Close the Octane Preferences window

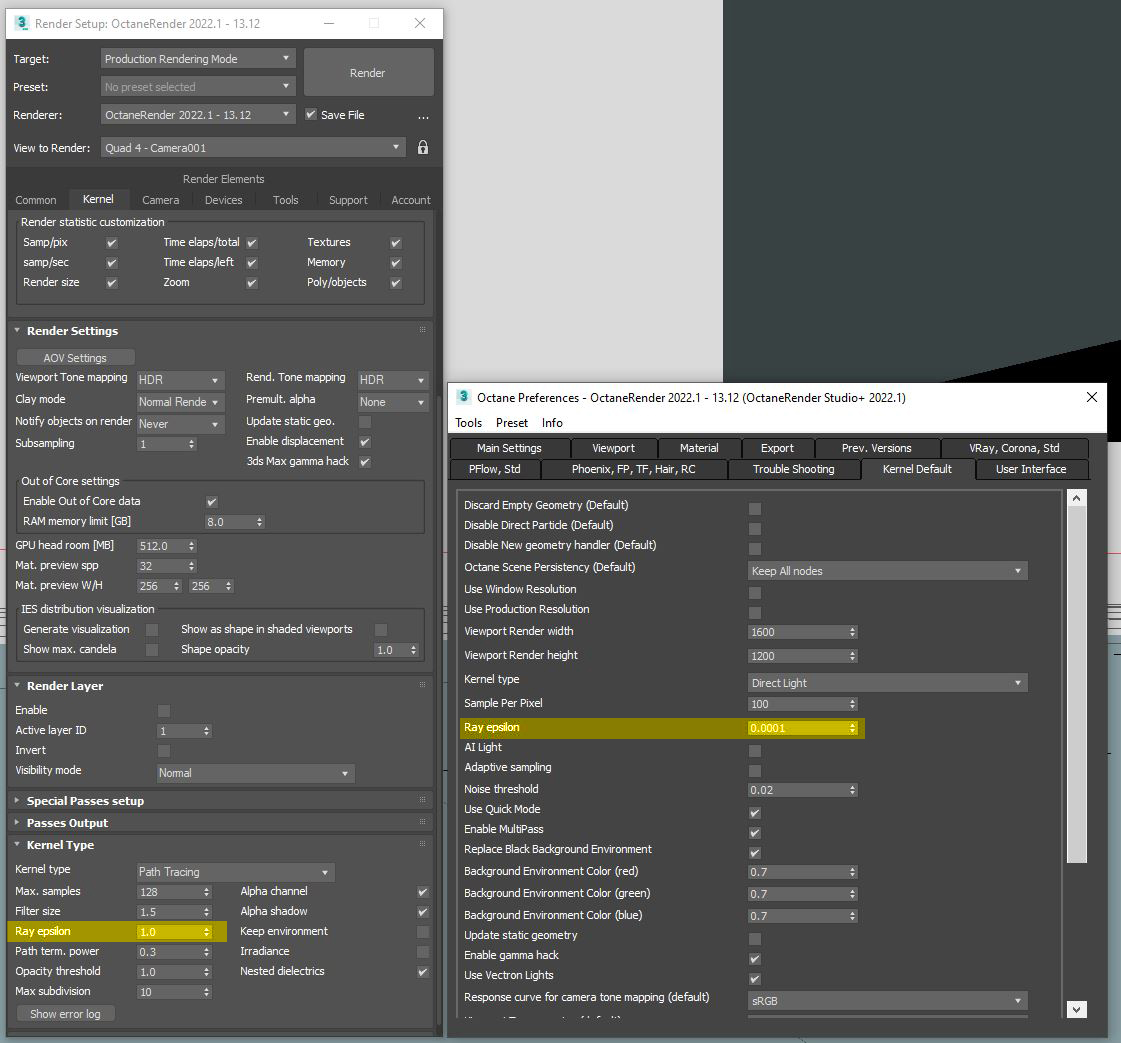1091,397
